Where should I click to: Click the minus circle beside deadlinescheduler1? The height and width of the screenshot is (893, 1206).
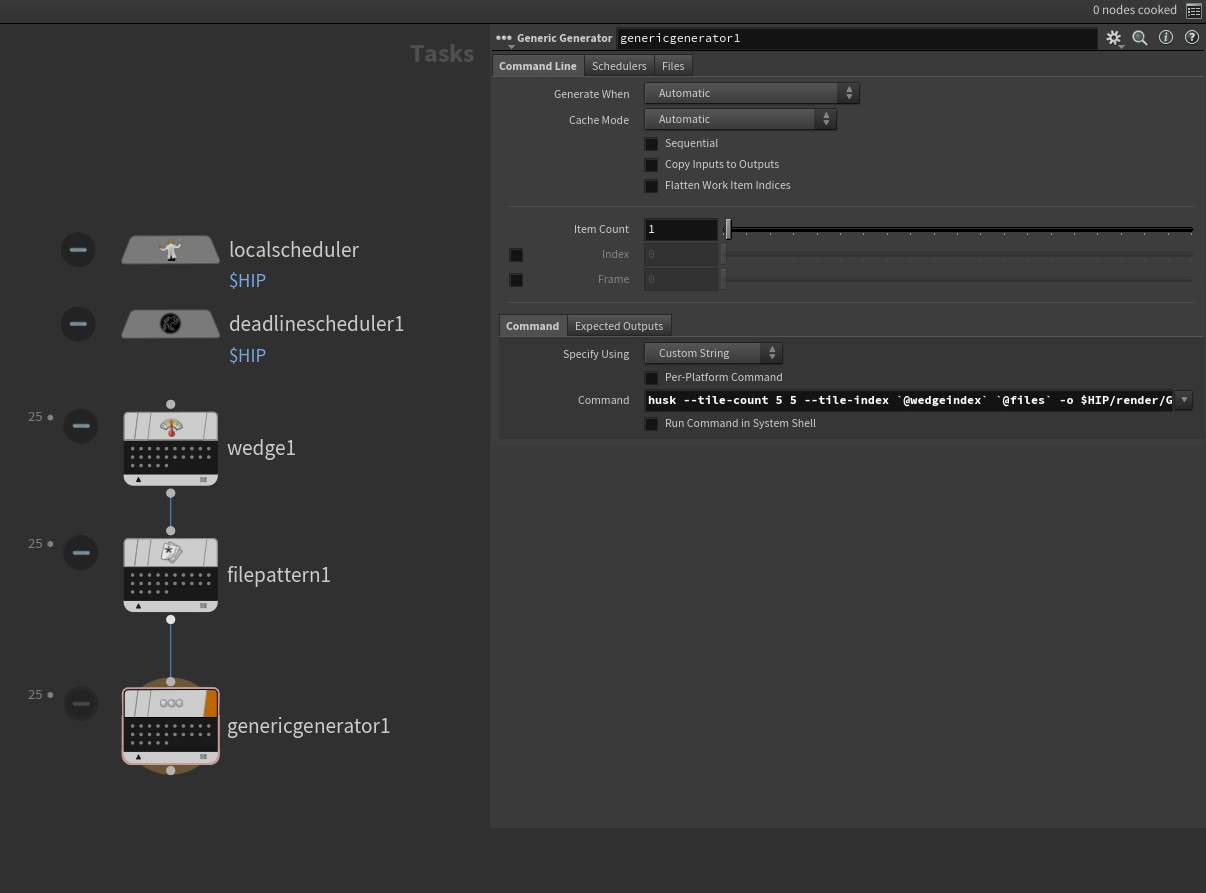(x=78, y=324)
